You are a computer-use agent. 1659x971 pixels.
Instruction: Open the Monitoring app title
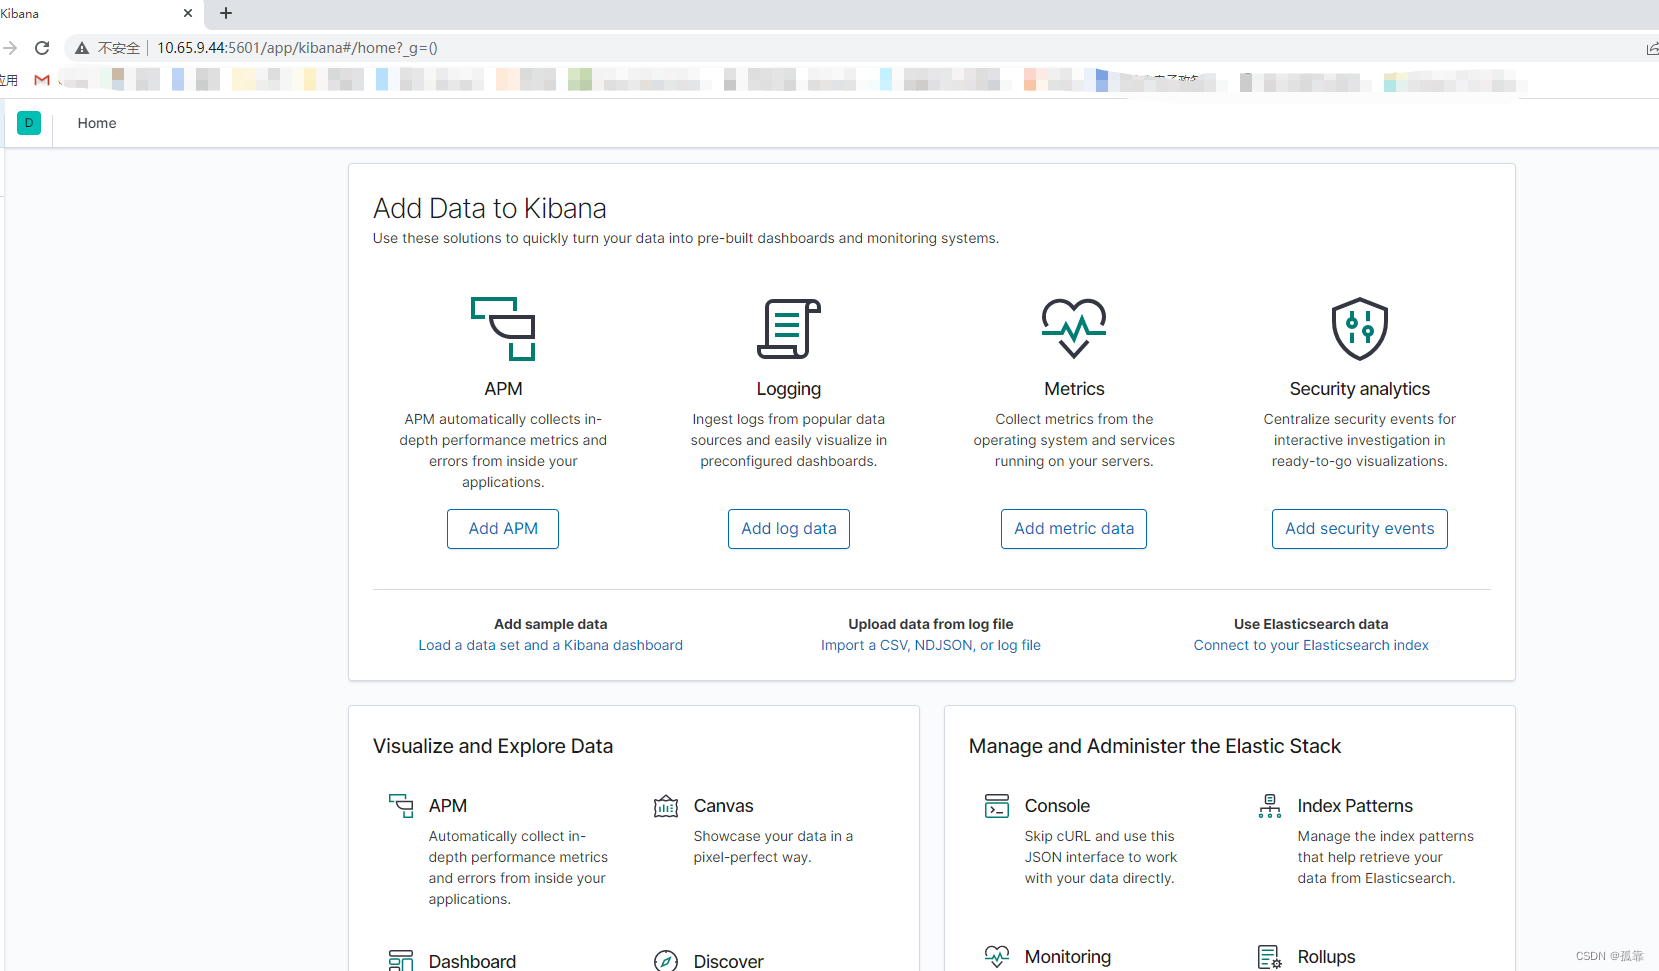(x=1068, y=957)
